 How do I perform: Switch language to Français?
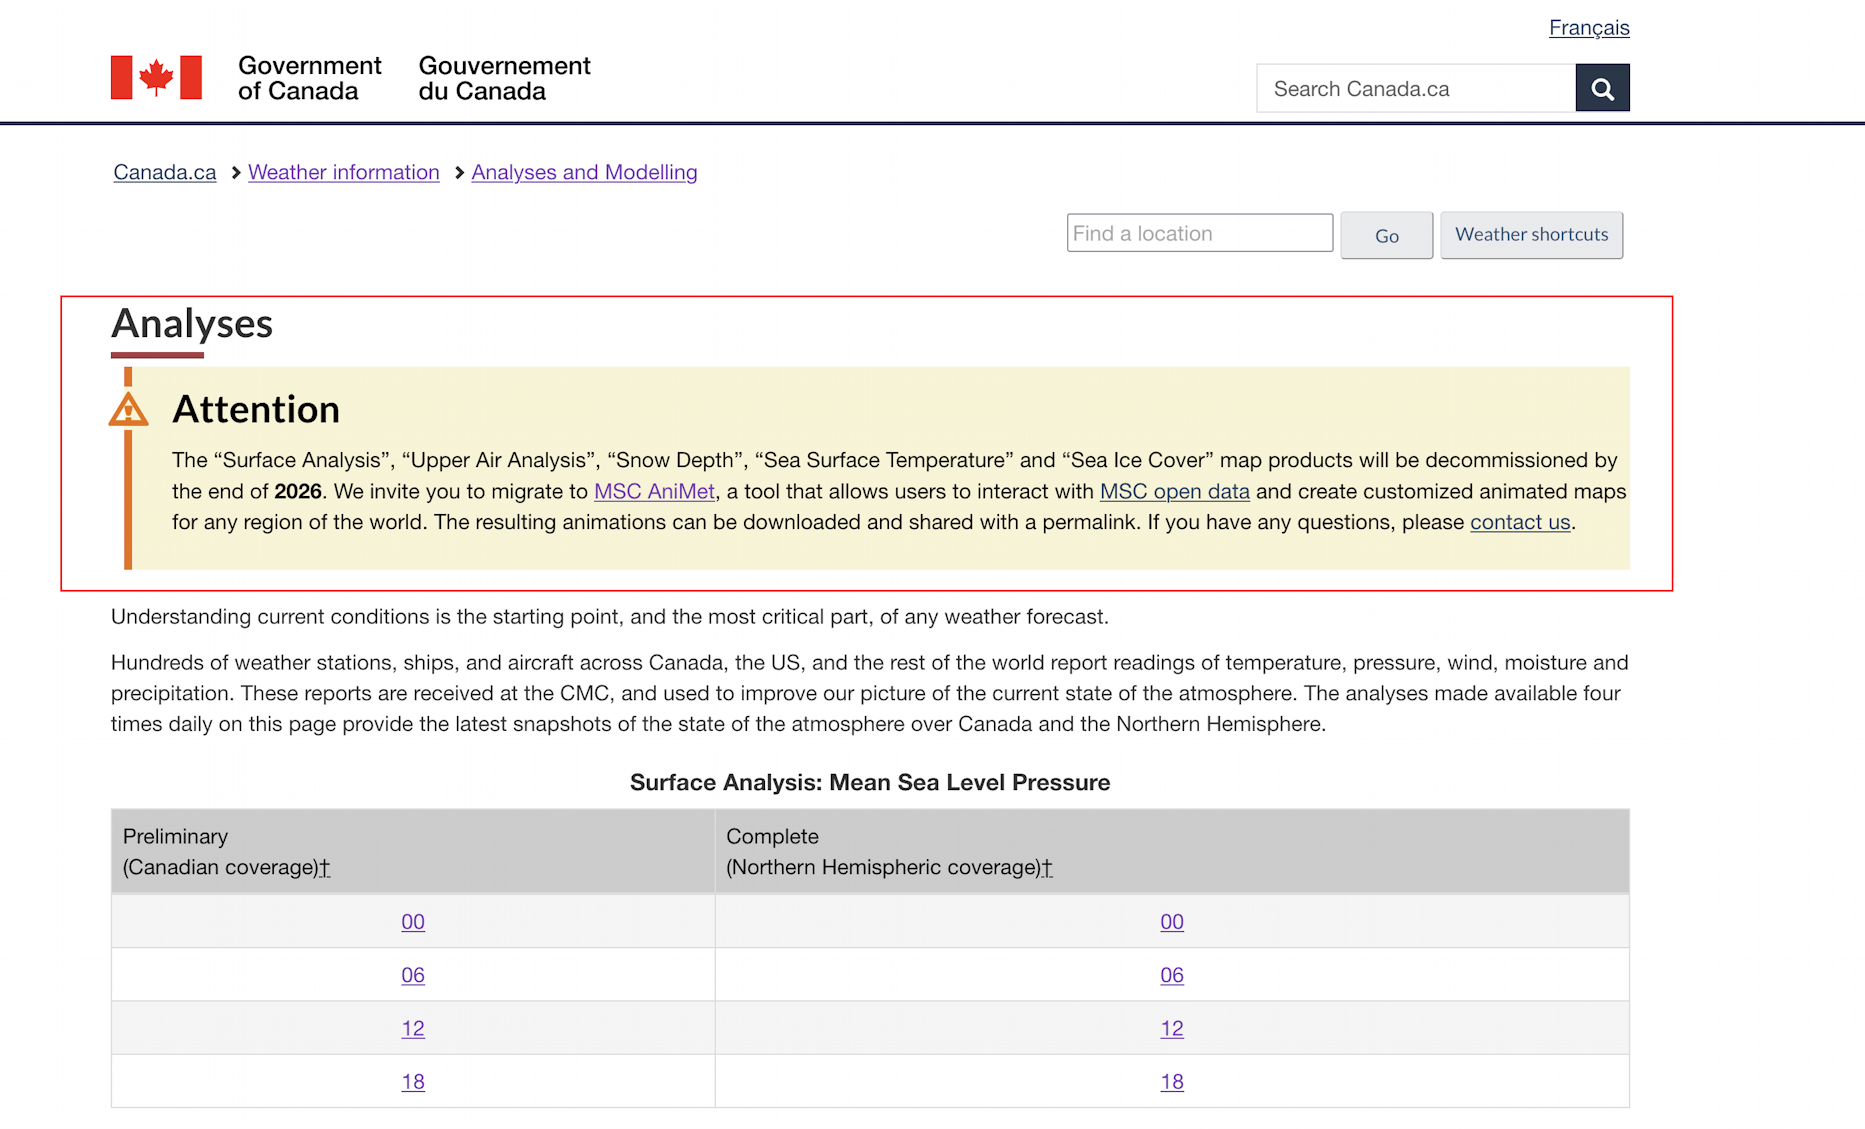point(1588,27)
